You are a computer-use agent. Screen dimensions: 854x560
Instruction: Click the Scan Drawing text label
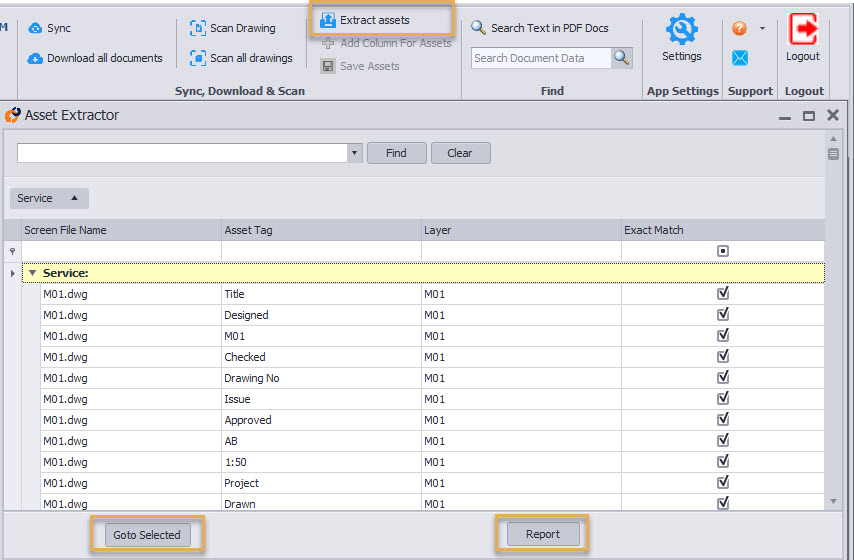(x=243, y=28)
